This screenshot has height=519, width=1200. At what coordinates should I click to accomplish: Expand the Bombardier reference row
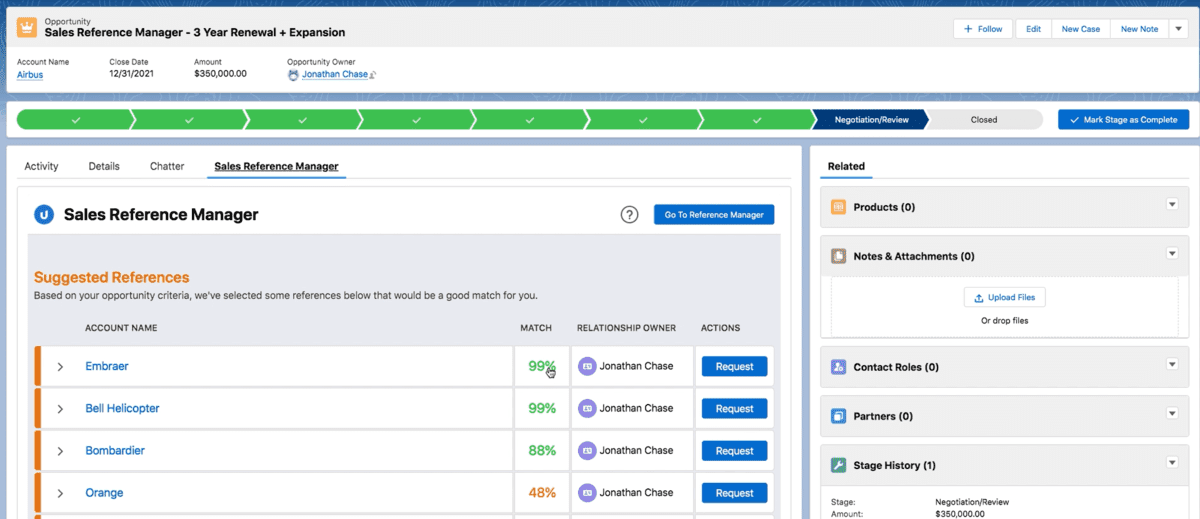click(x=60, y=451)
